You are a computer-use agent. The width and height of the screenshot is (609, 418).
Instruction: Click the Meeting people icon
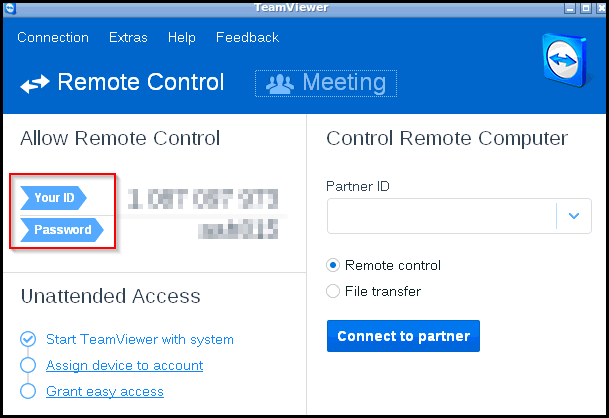(280, 84)
